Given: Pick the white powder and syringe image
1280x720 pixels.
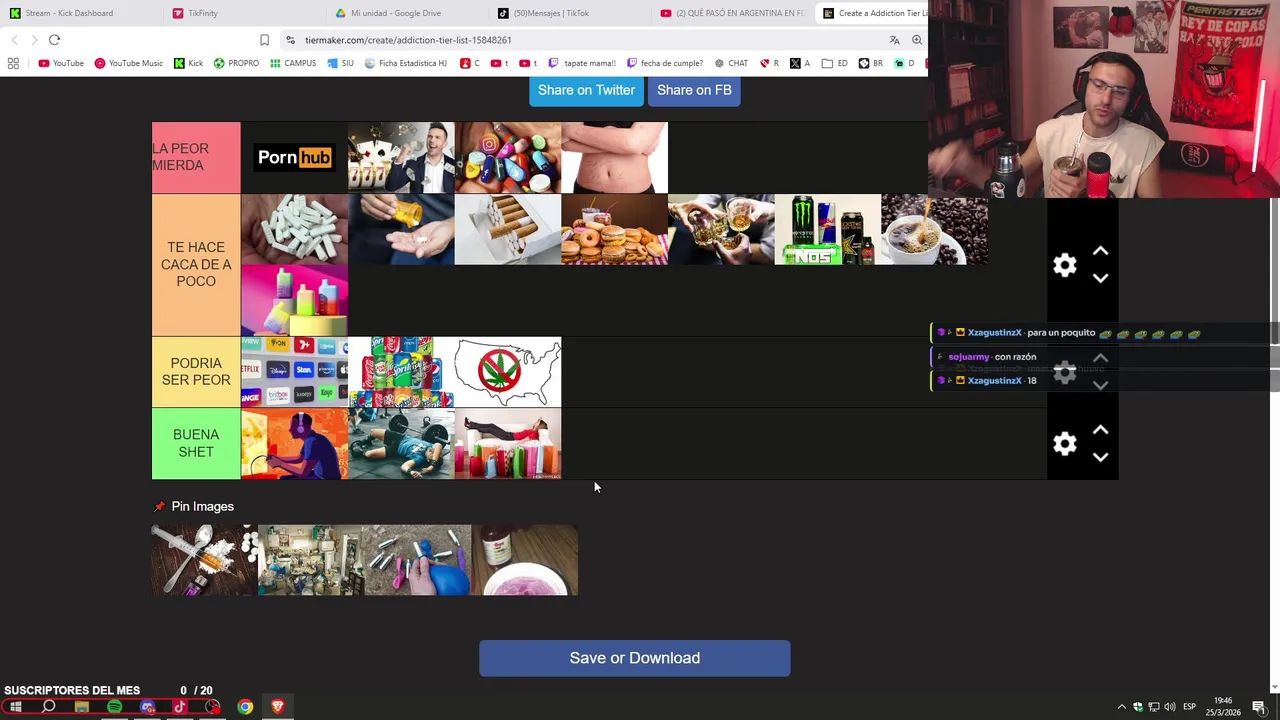Looking at the screenshot, I should [x=205, y=560].
